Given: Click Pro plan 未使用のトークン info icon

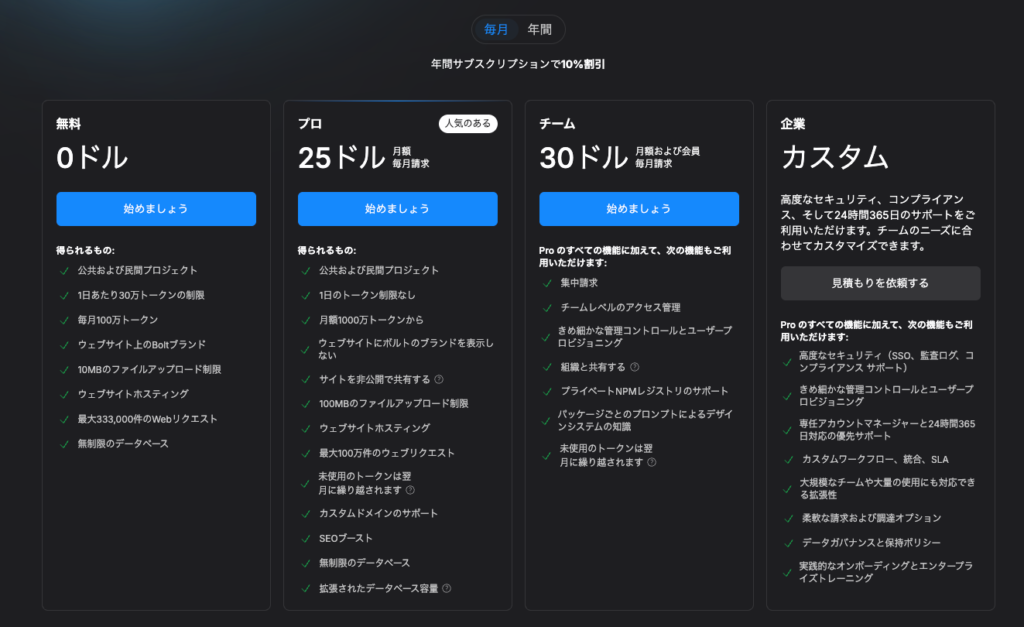Looking at the screenshot, I should (410, 490).
